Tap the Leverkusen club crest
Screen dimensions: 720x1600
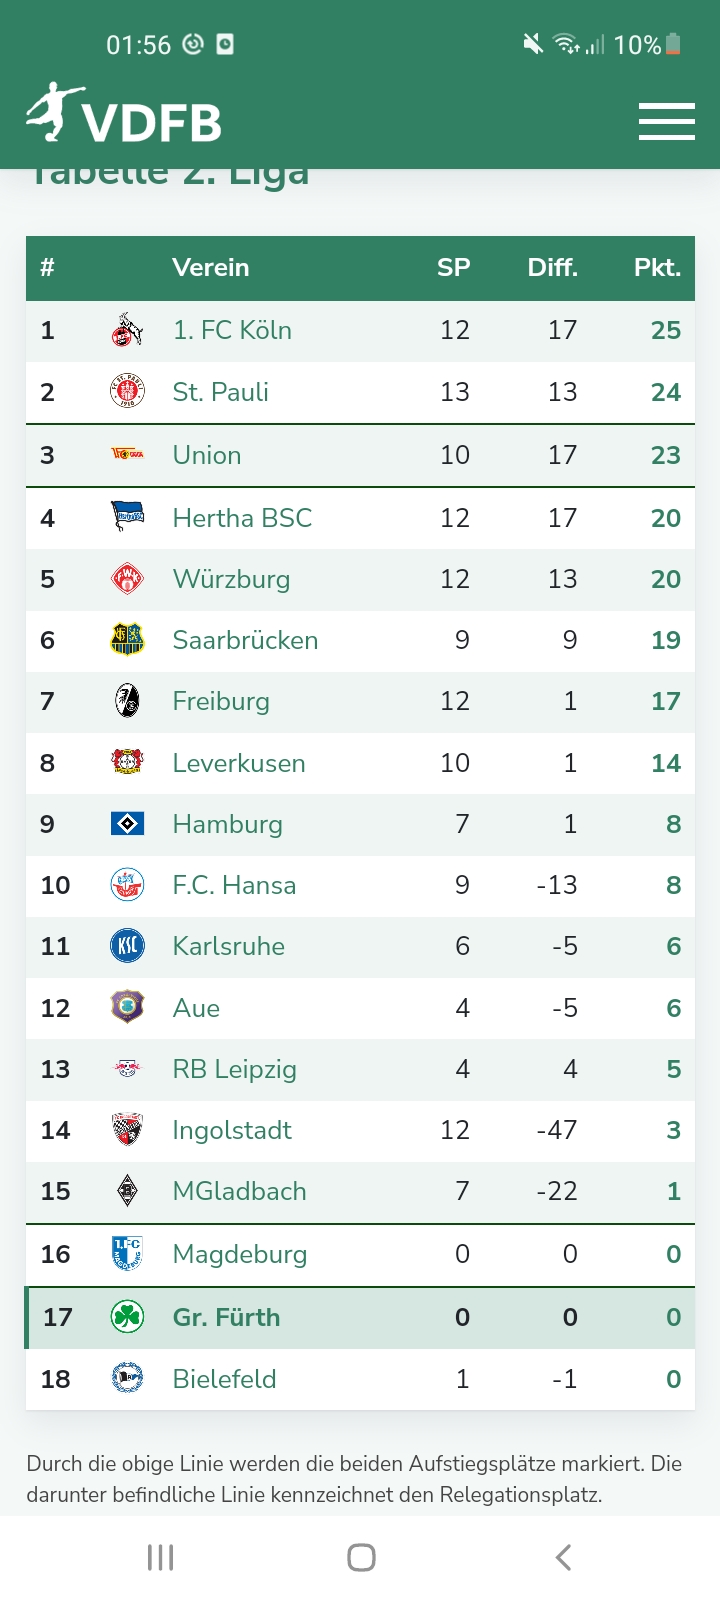point(127,763)
